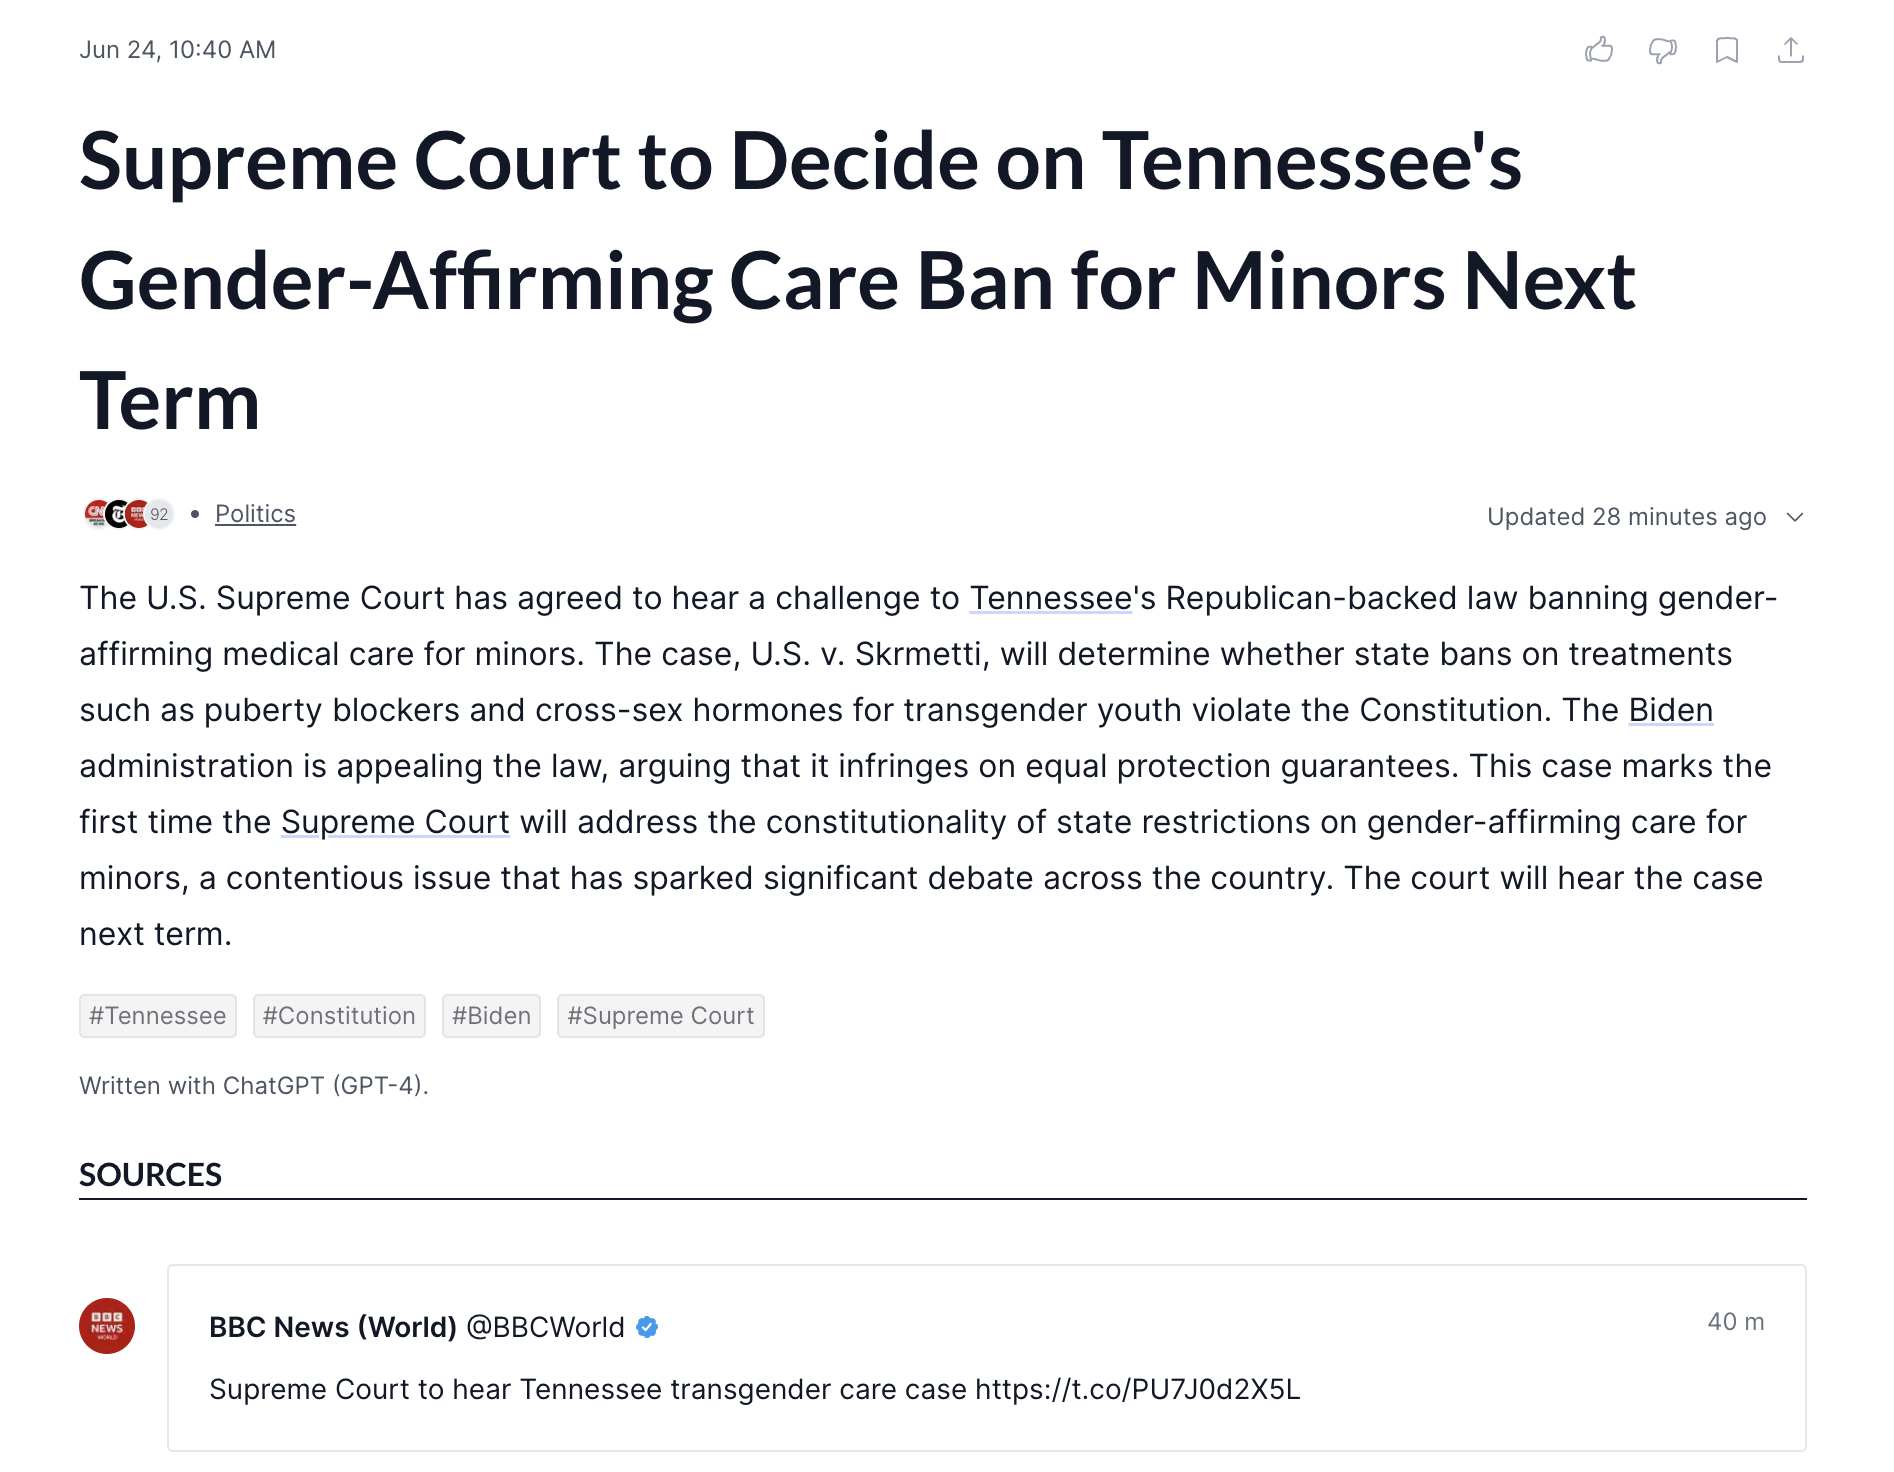Click the BBC News round logo
The image size is (1894, 1472).
pos(107,1326)
